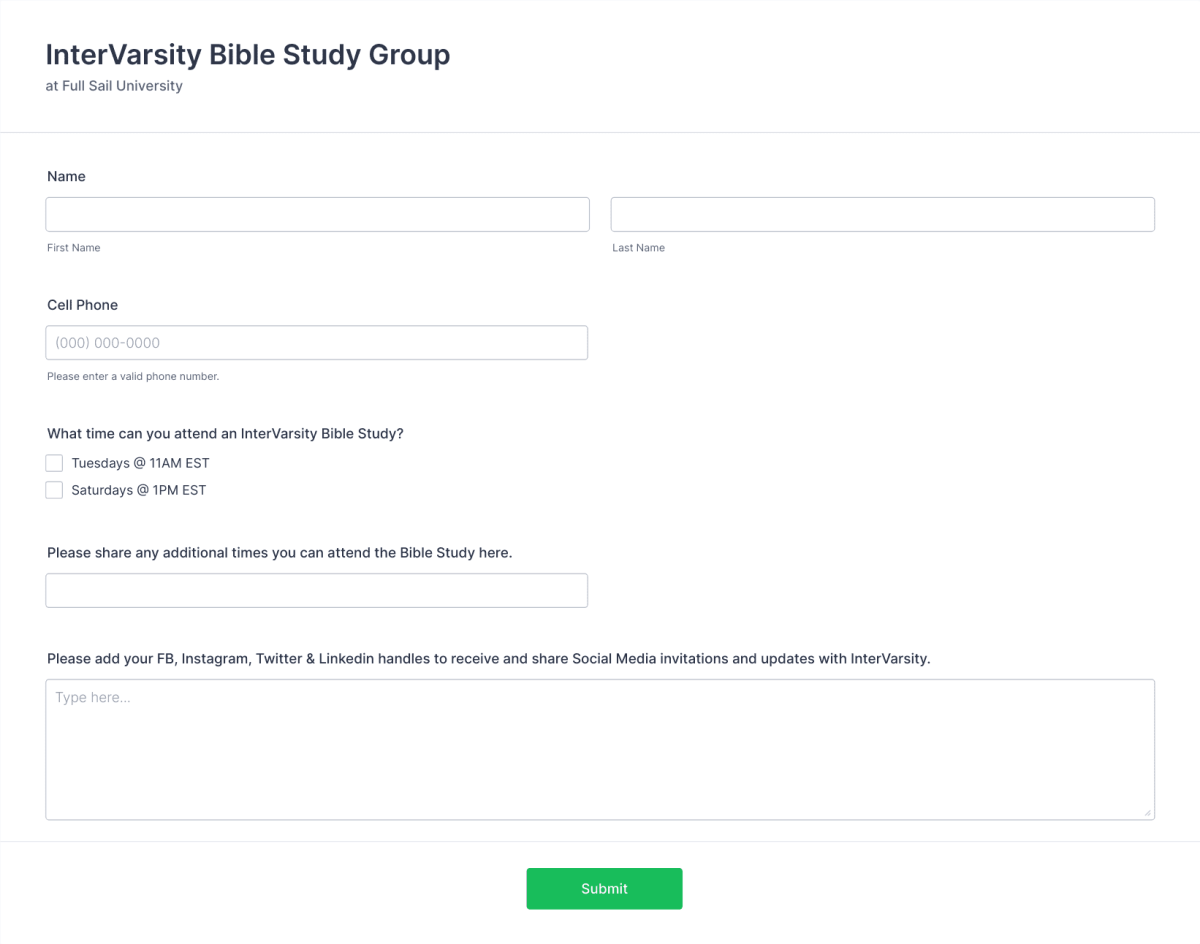Image resolution: width=1200 pixels, height=944 pixels.
Task: Click the Cell Phone label
Action: pyautogui.click(x=82, y=305)
